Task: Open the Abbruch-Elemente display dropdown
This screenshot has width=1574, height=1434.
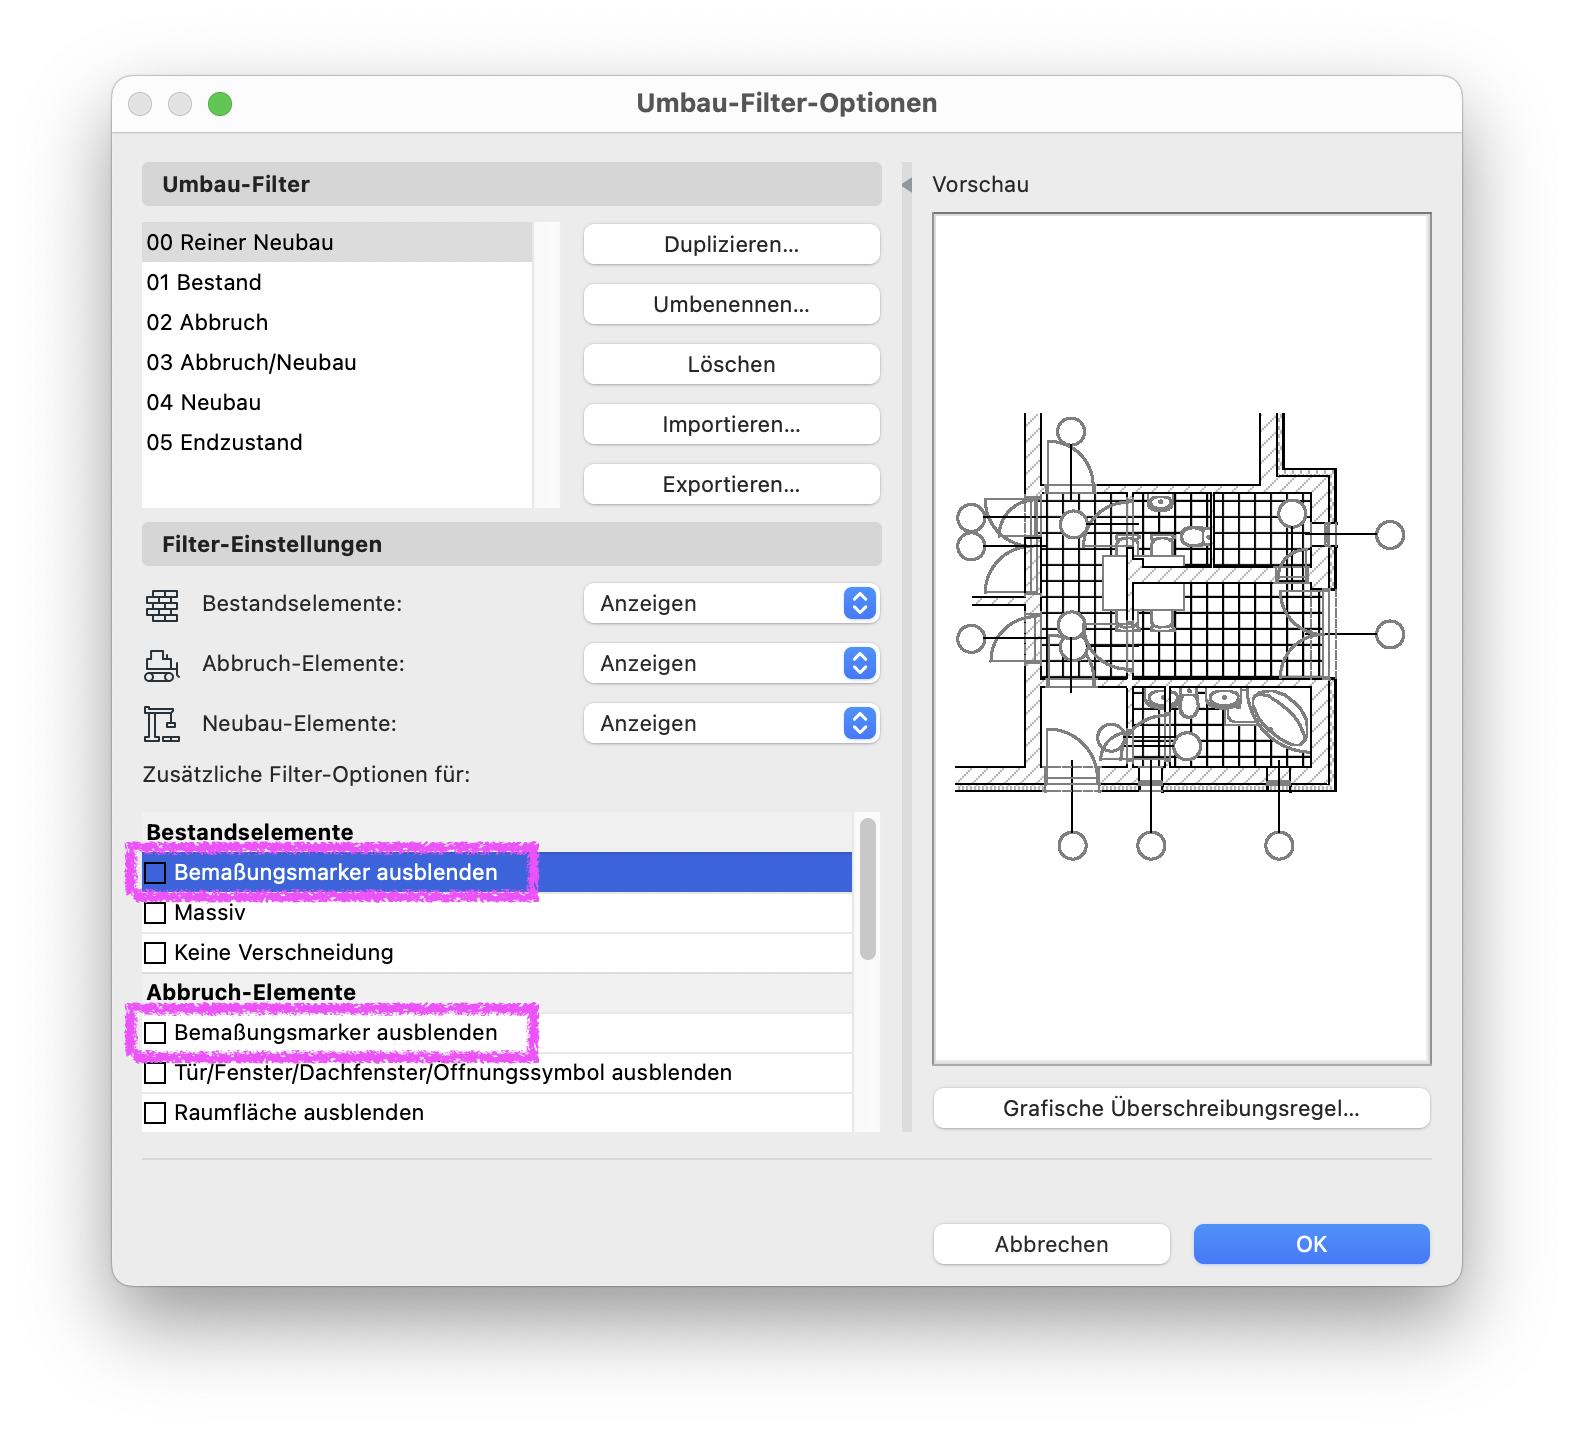Action: click(731, 664)
